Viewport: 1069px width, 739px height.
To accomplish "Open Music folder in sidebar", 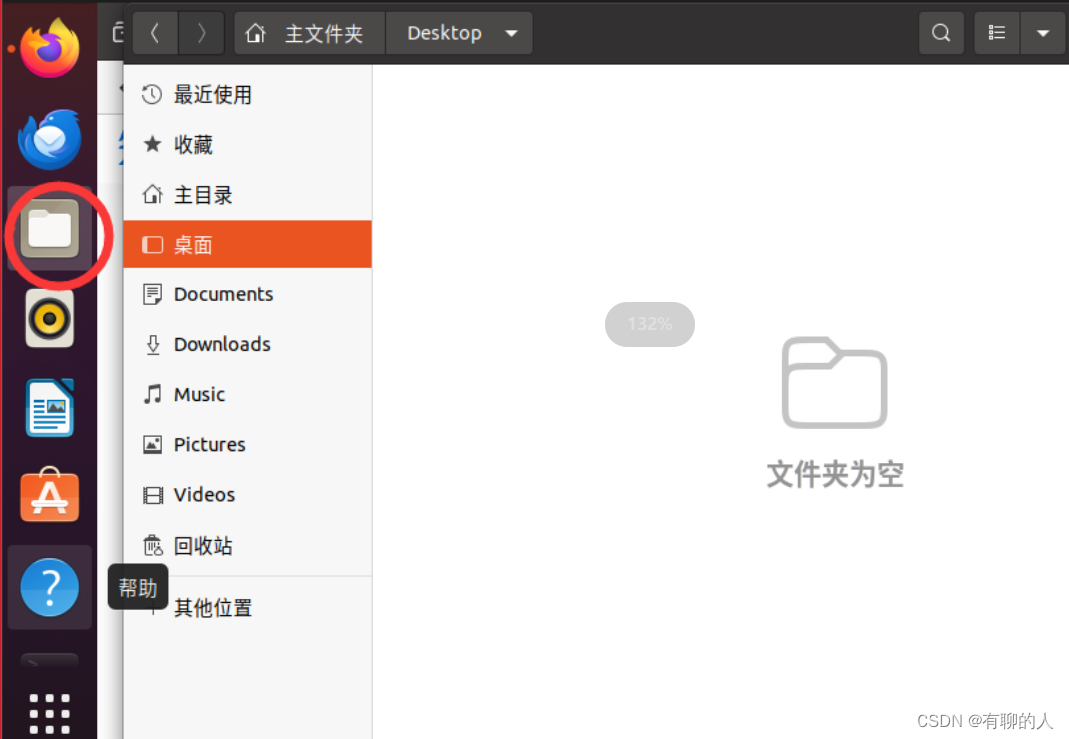I will click(247, 394).
